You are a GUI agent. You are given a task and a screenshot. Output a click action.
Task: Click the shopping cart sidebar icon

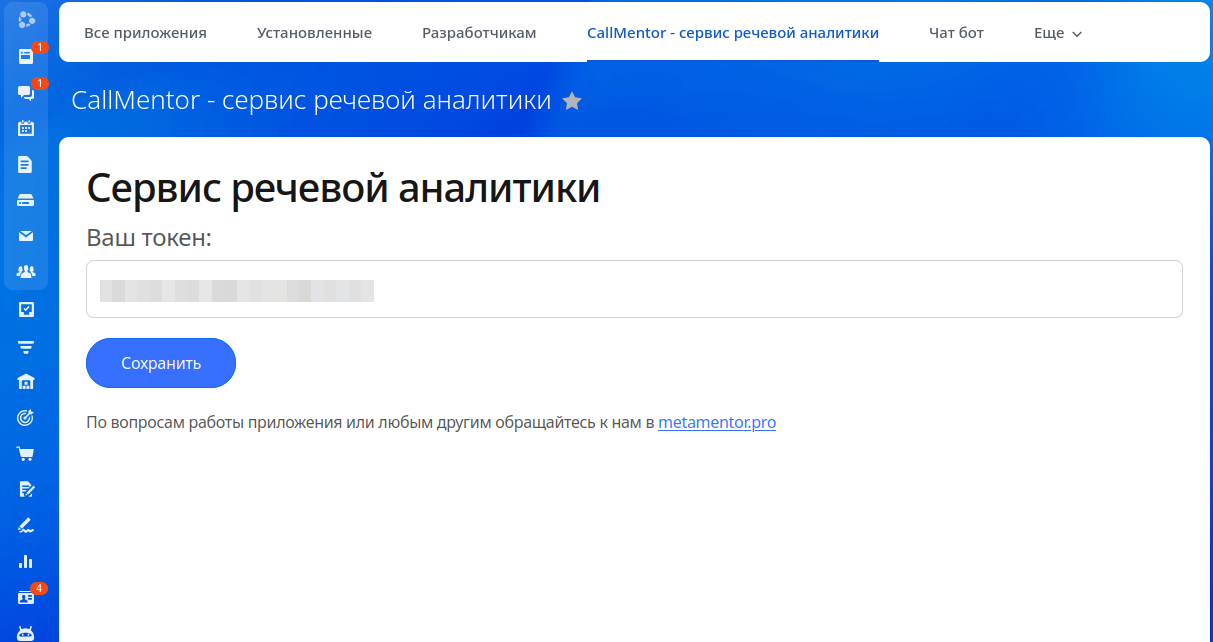(x=26, y=453)
